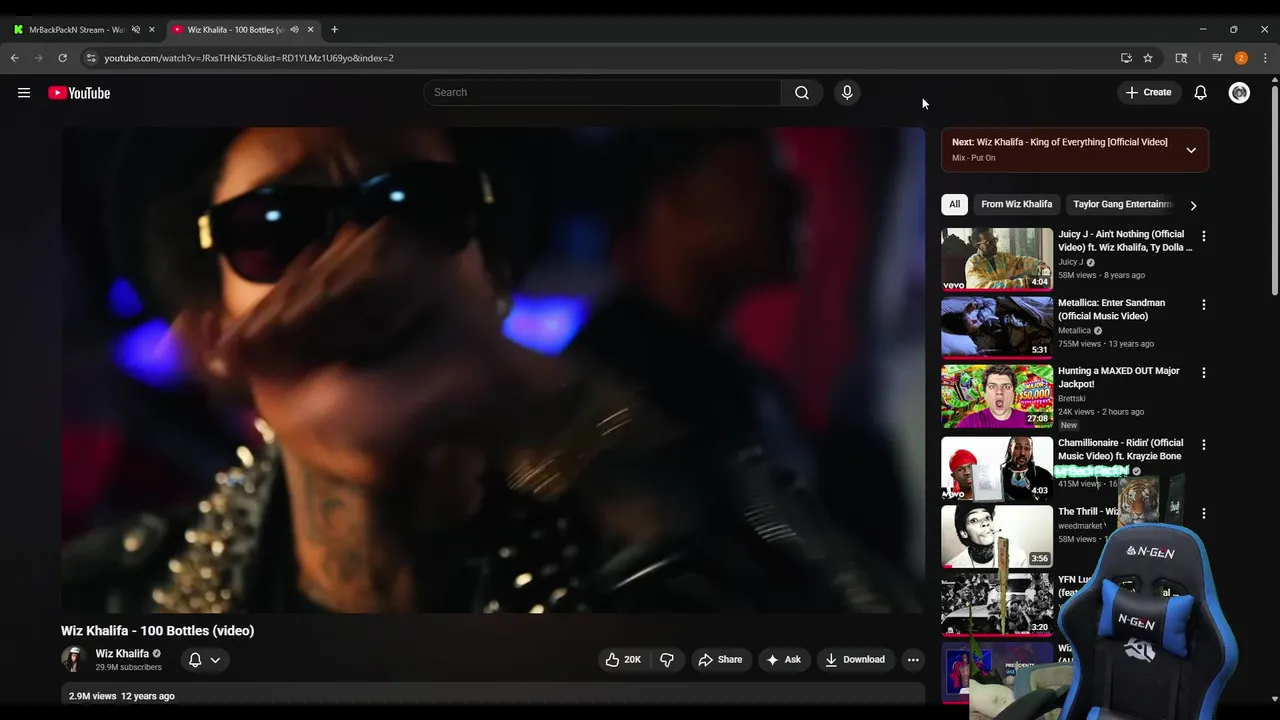Open the more actions ellipsis under the video

pyautogui.click(x=913, y=660)
